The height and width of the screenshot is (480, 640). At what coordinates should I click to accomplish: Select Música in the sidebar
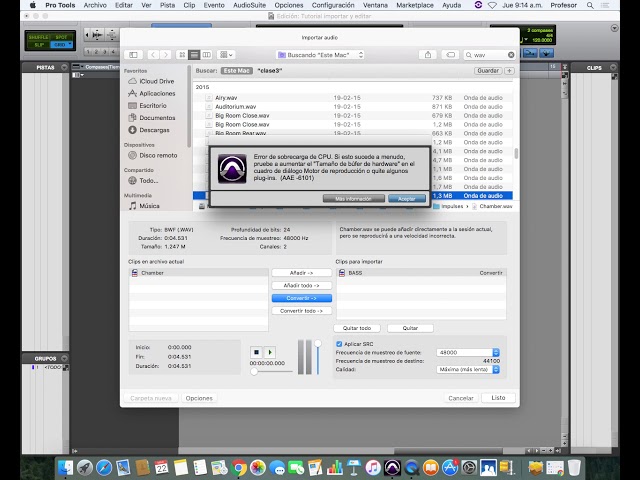(144, 206)
